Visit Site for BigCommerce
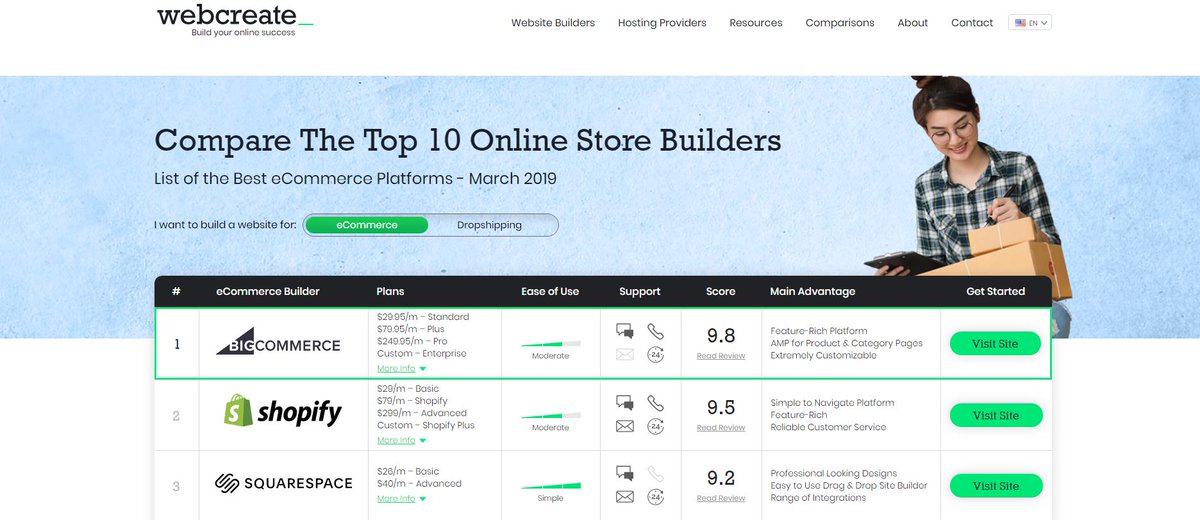This screenshot has height=520, width=1200. [x=995, y=343]
